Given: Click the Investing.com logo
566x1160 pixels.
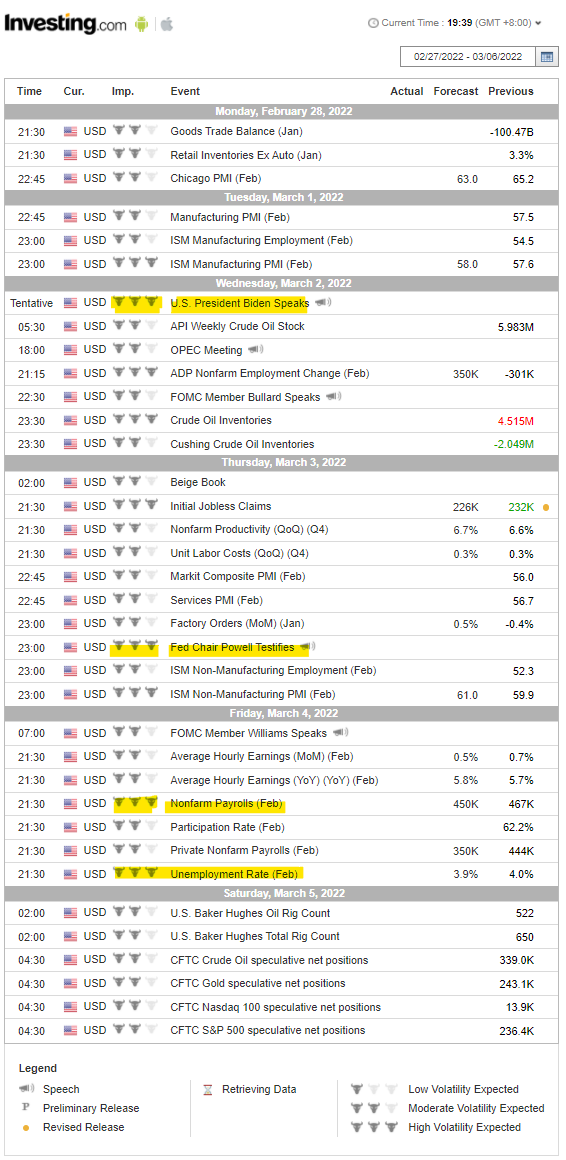Looking at the screenshot, I should (x=65, y=24).
